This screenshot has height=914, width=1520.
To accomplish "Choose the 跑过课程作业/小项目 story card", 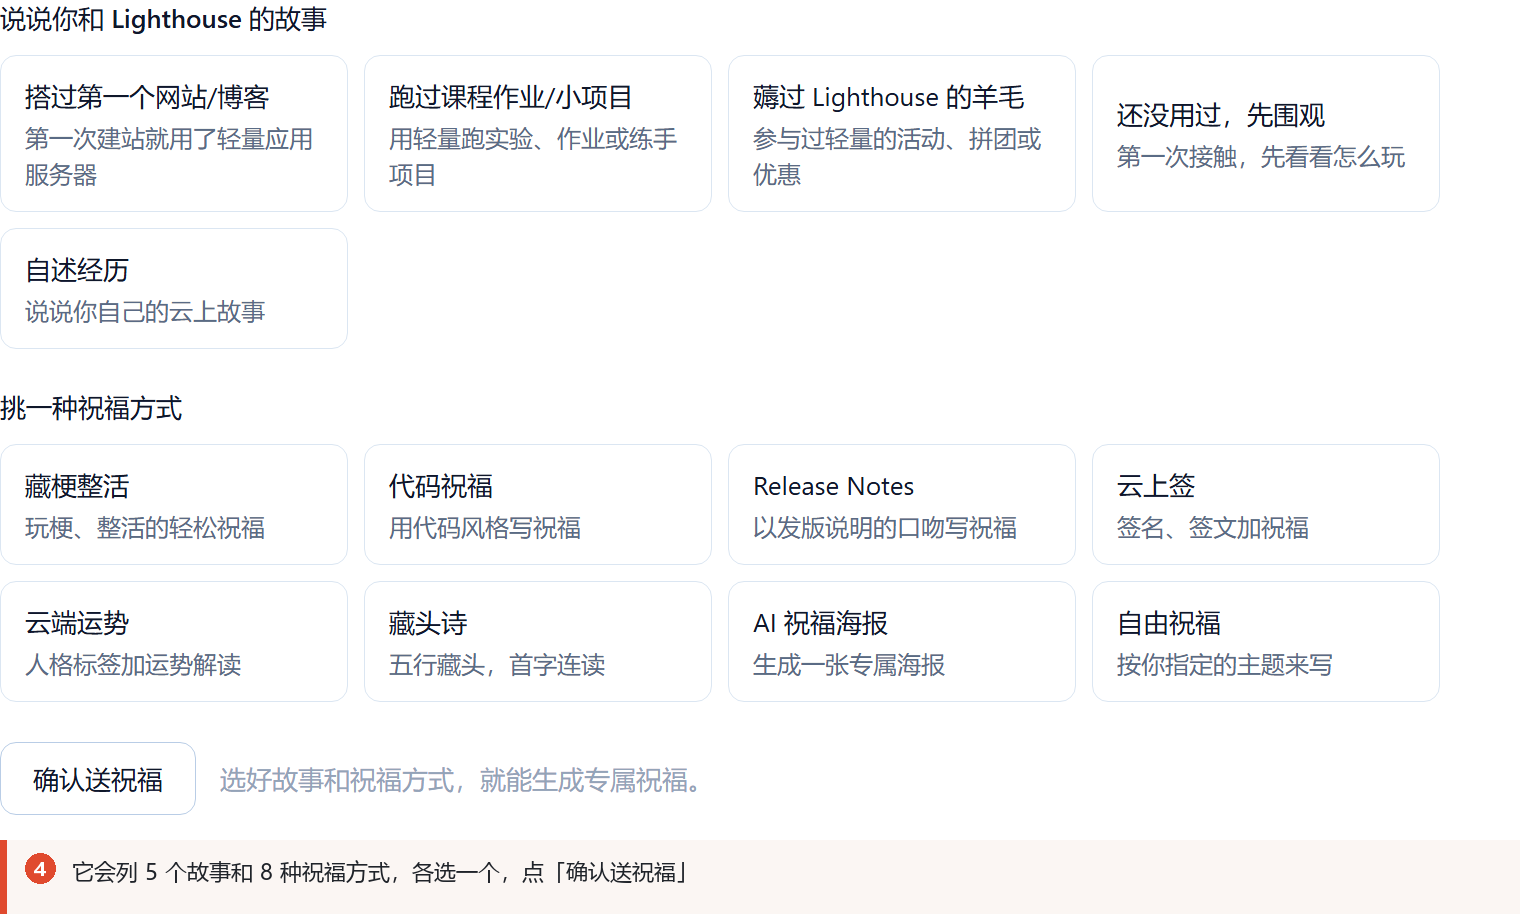I will (538, 134).
